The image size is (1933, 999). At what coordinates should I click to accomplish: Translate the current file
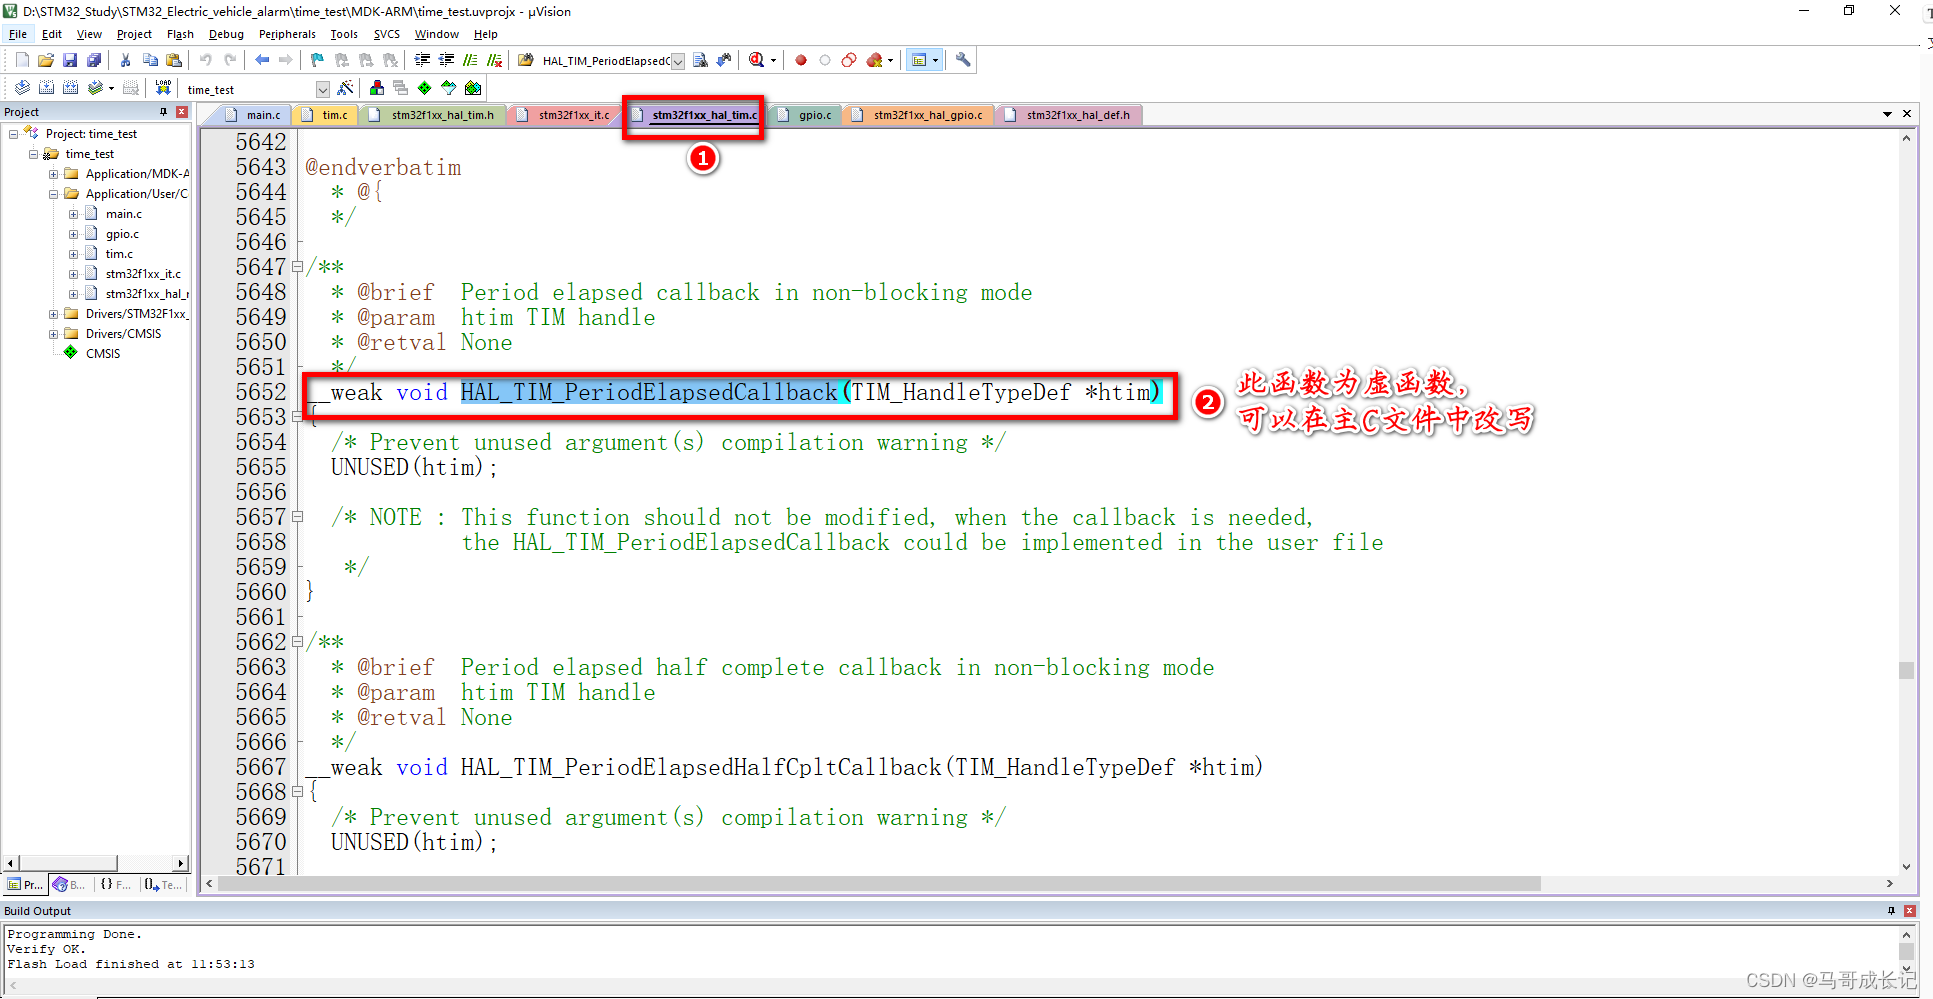[22, 88]
